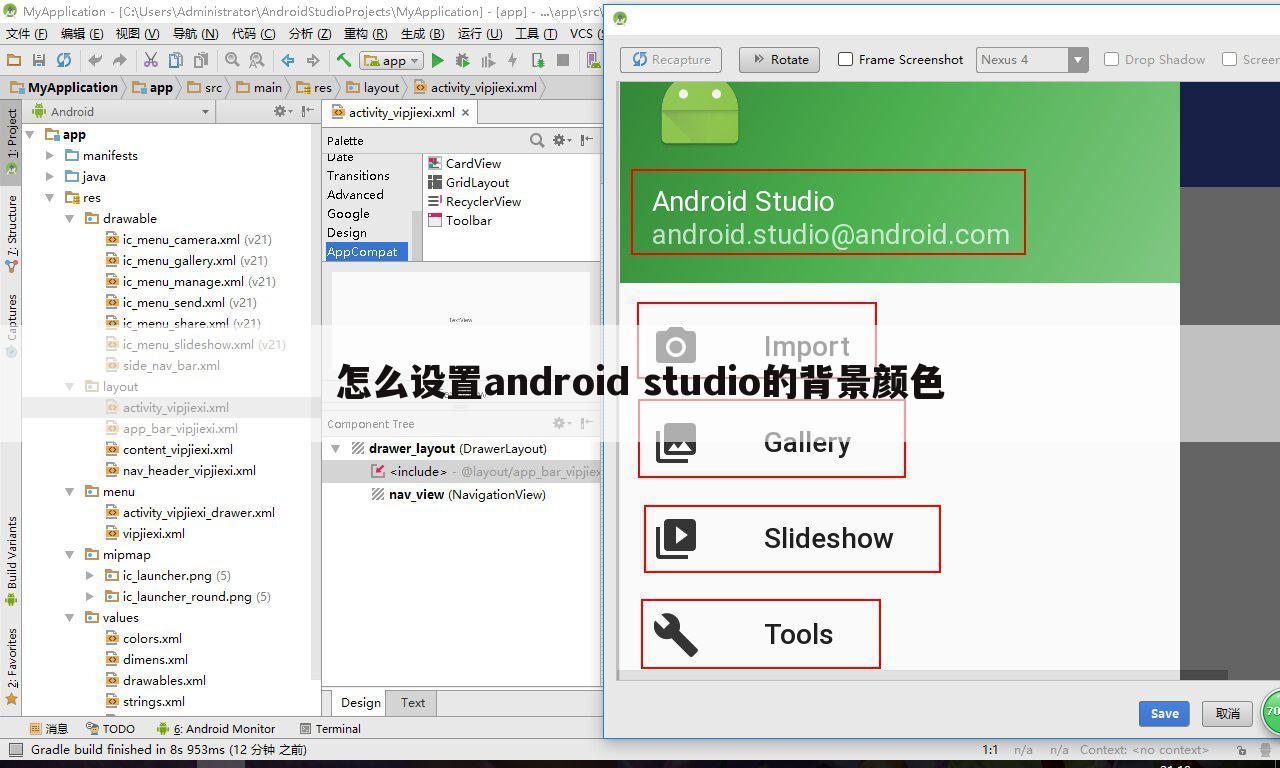Select nav_header_vipjiexi.xml file
This screenshot has height=768, width=1280.
pos(180,470)
